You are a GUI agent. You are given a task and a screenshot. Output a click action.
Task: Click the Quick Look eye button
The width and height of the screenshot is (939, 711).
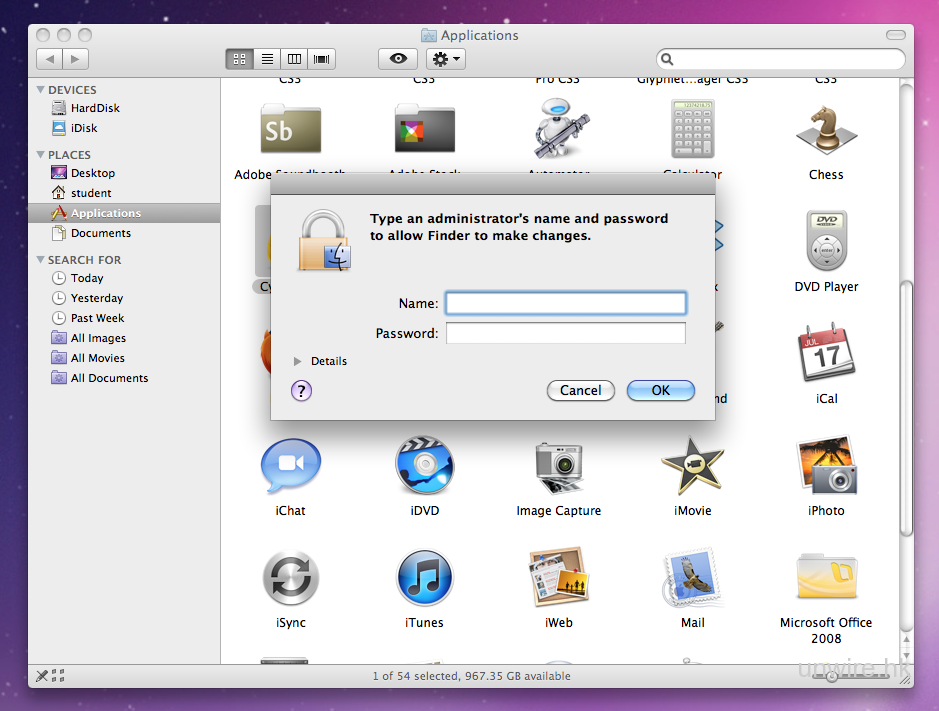[x=398, y=59]
